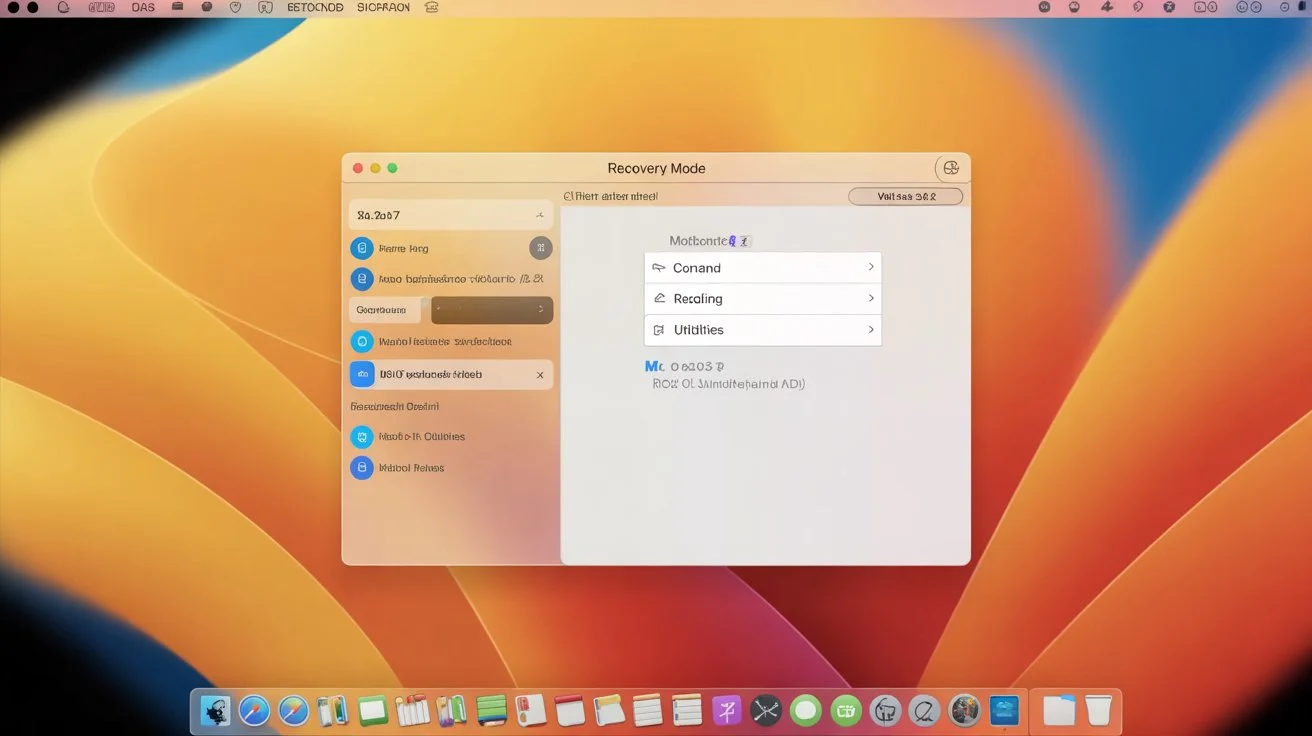This screenshot has height=736, width=1312.
Task: Open the Trash in the dock
Action: click(1098, 710)
